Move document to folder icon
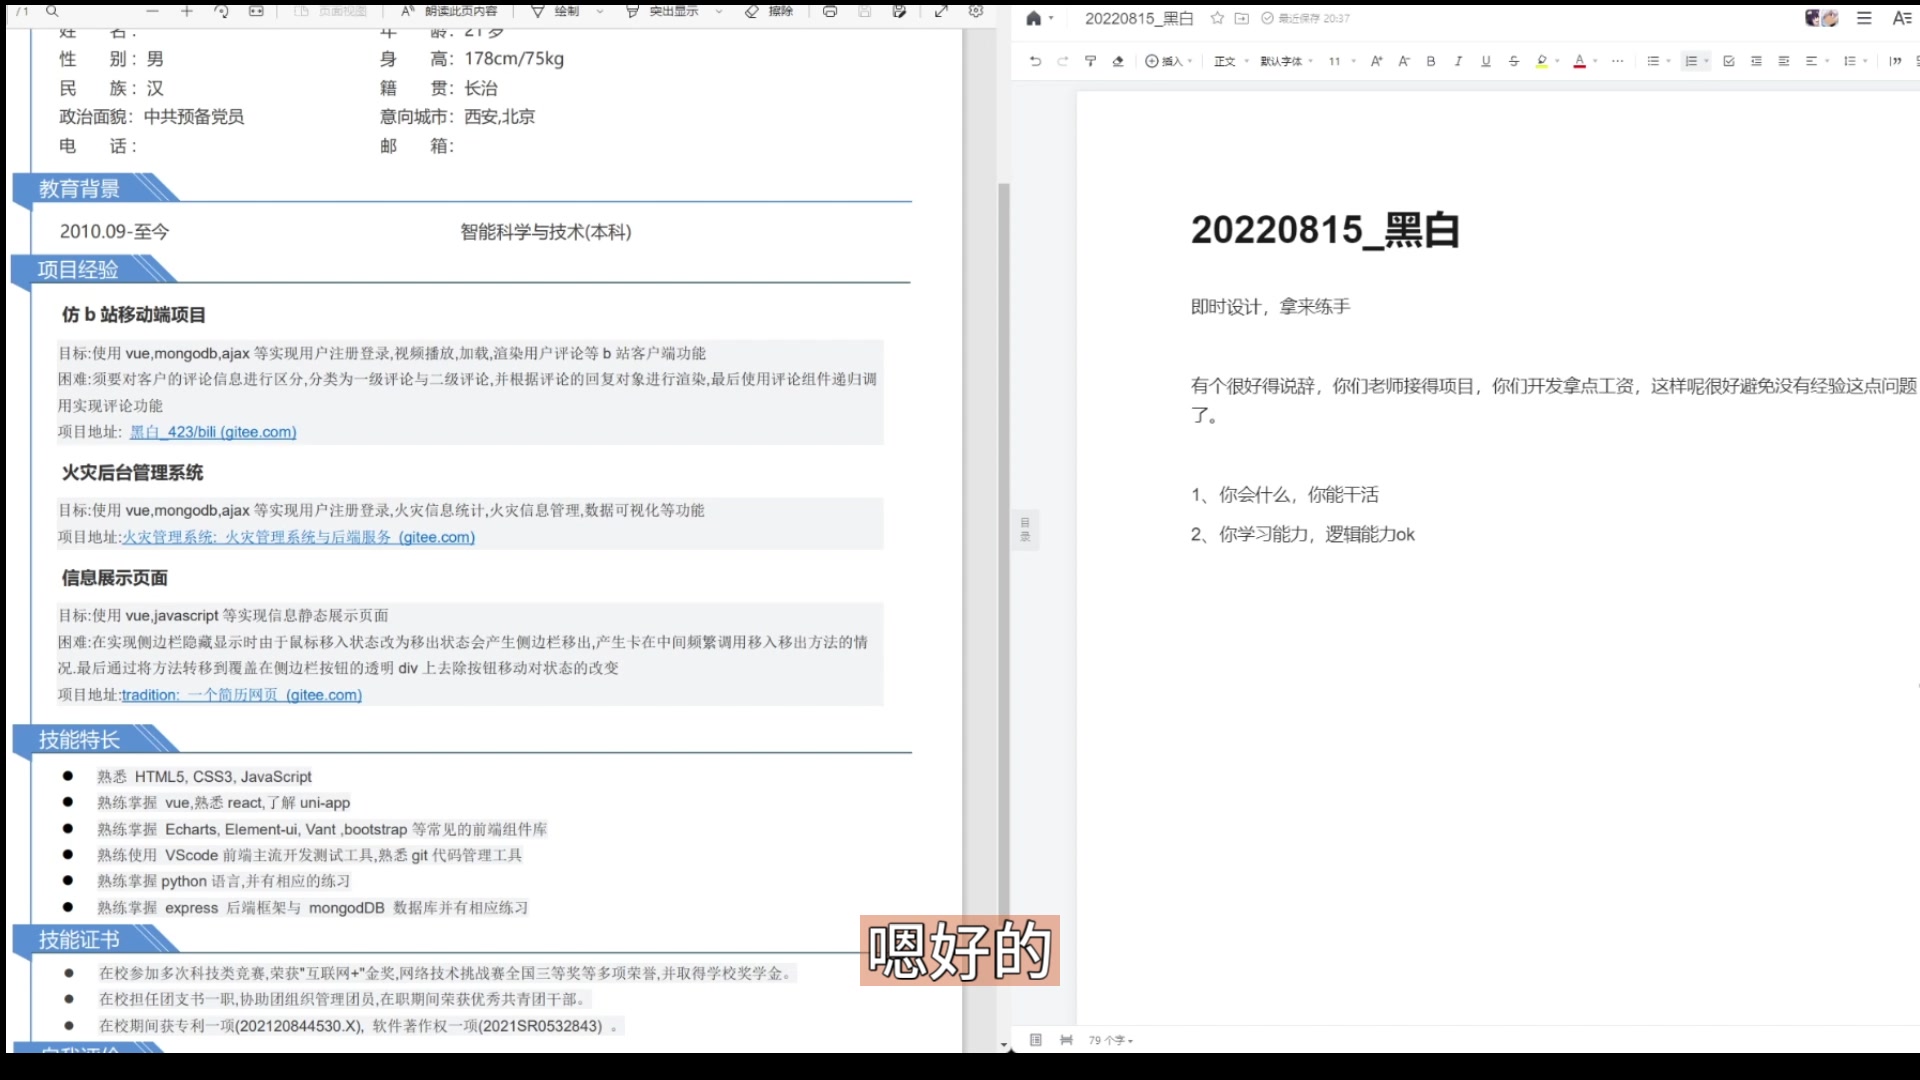This screenshot has width=1920, height=1080. point(1242,18)
